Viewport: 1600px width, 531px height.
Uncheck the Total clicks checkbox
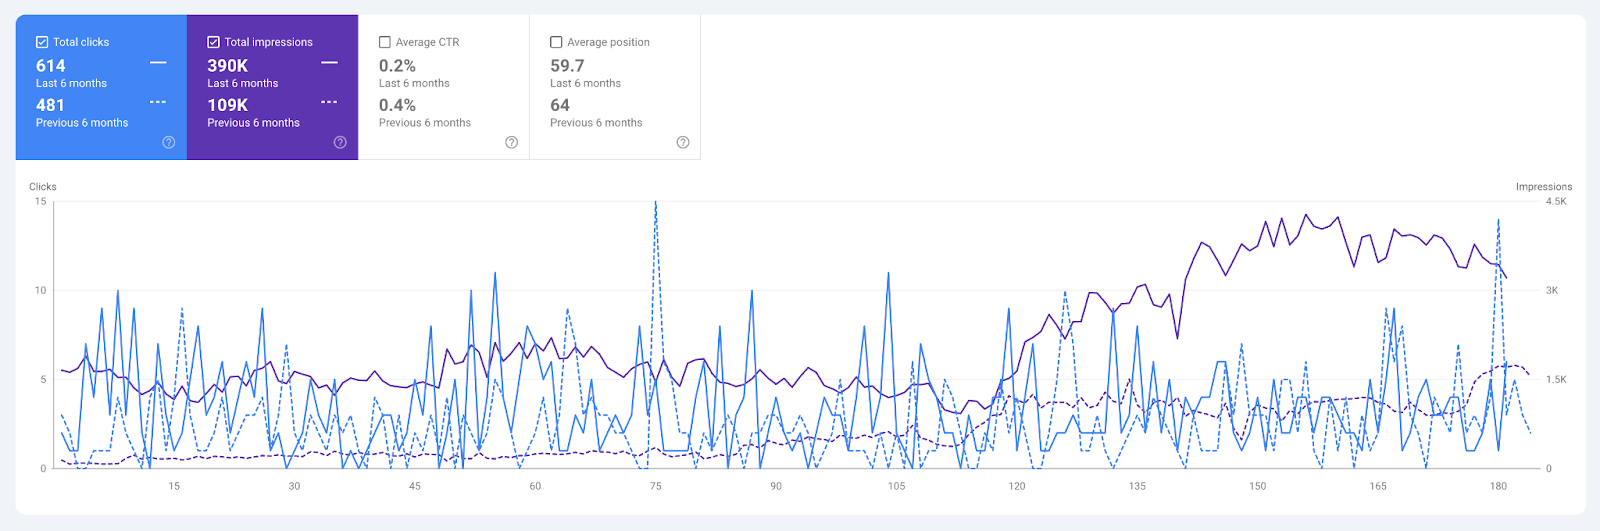coord(42,42)
